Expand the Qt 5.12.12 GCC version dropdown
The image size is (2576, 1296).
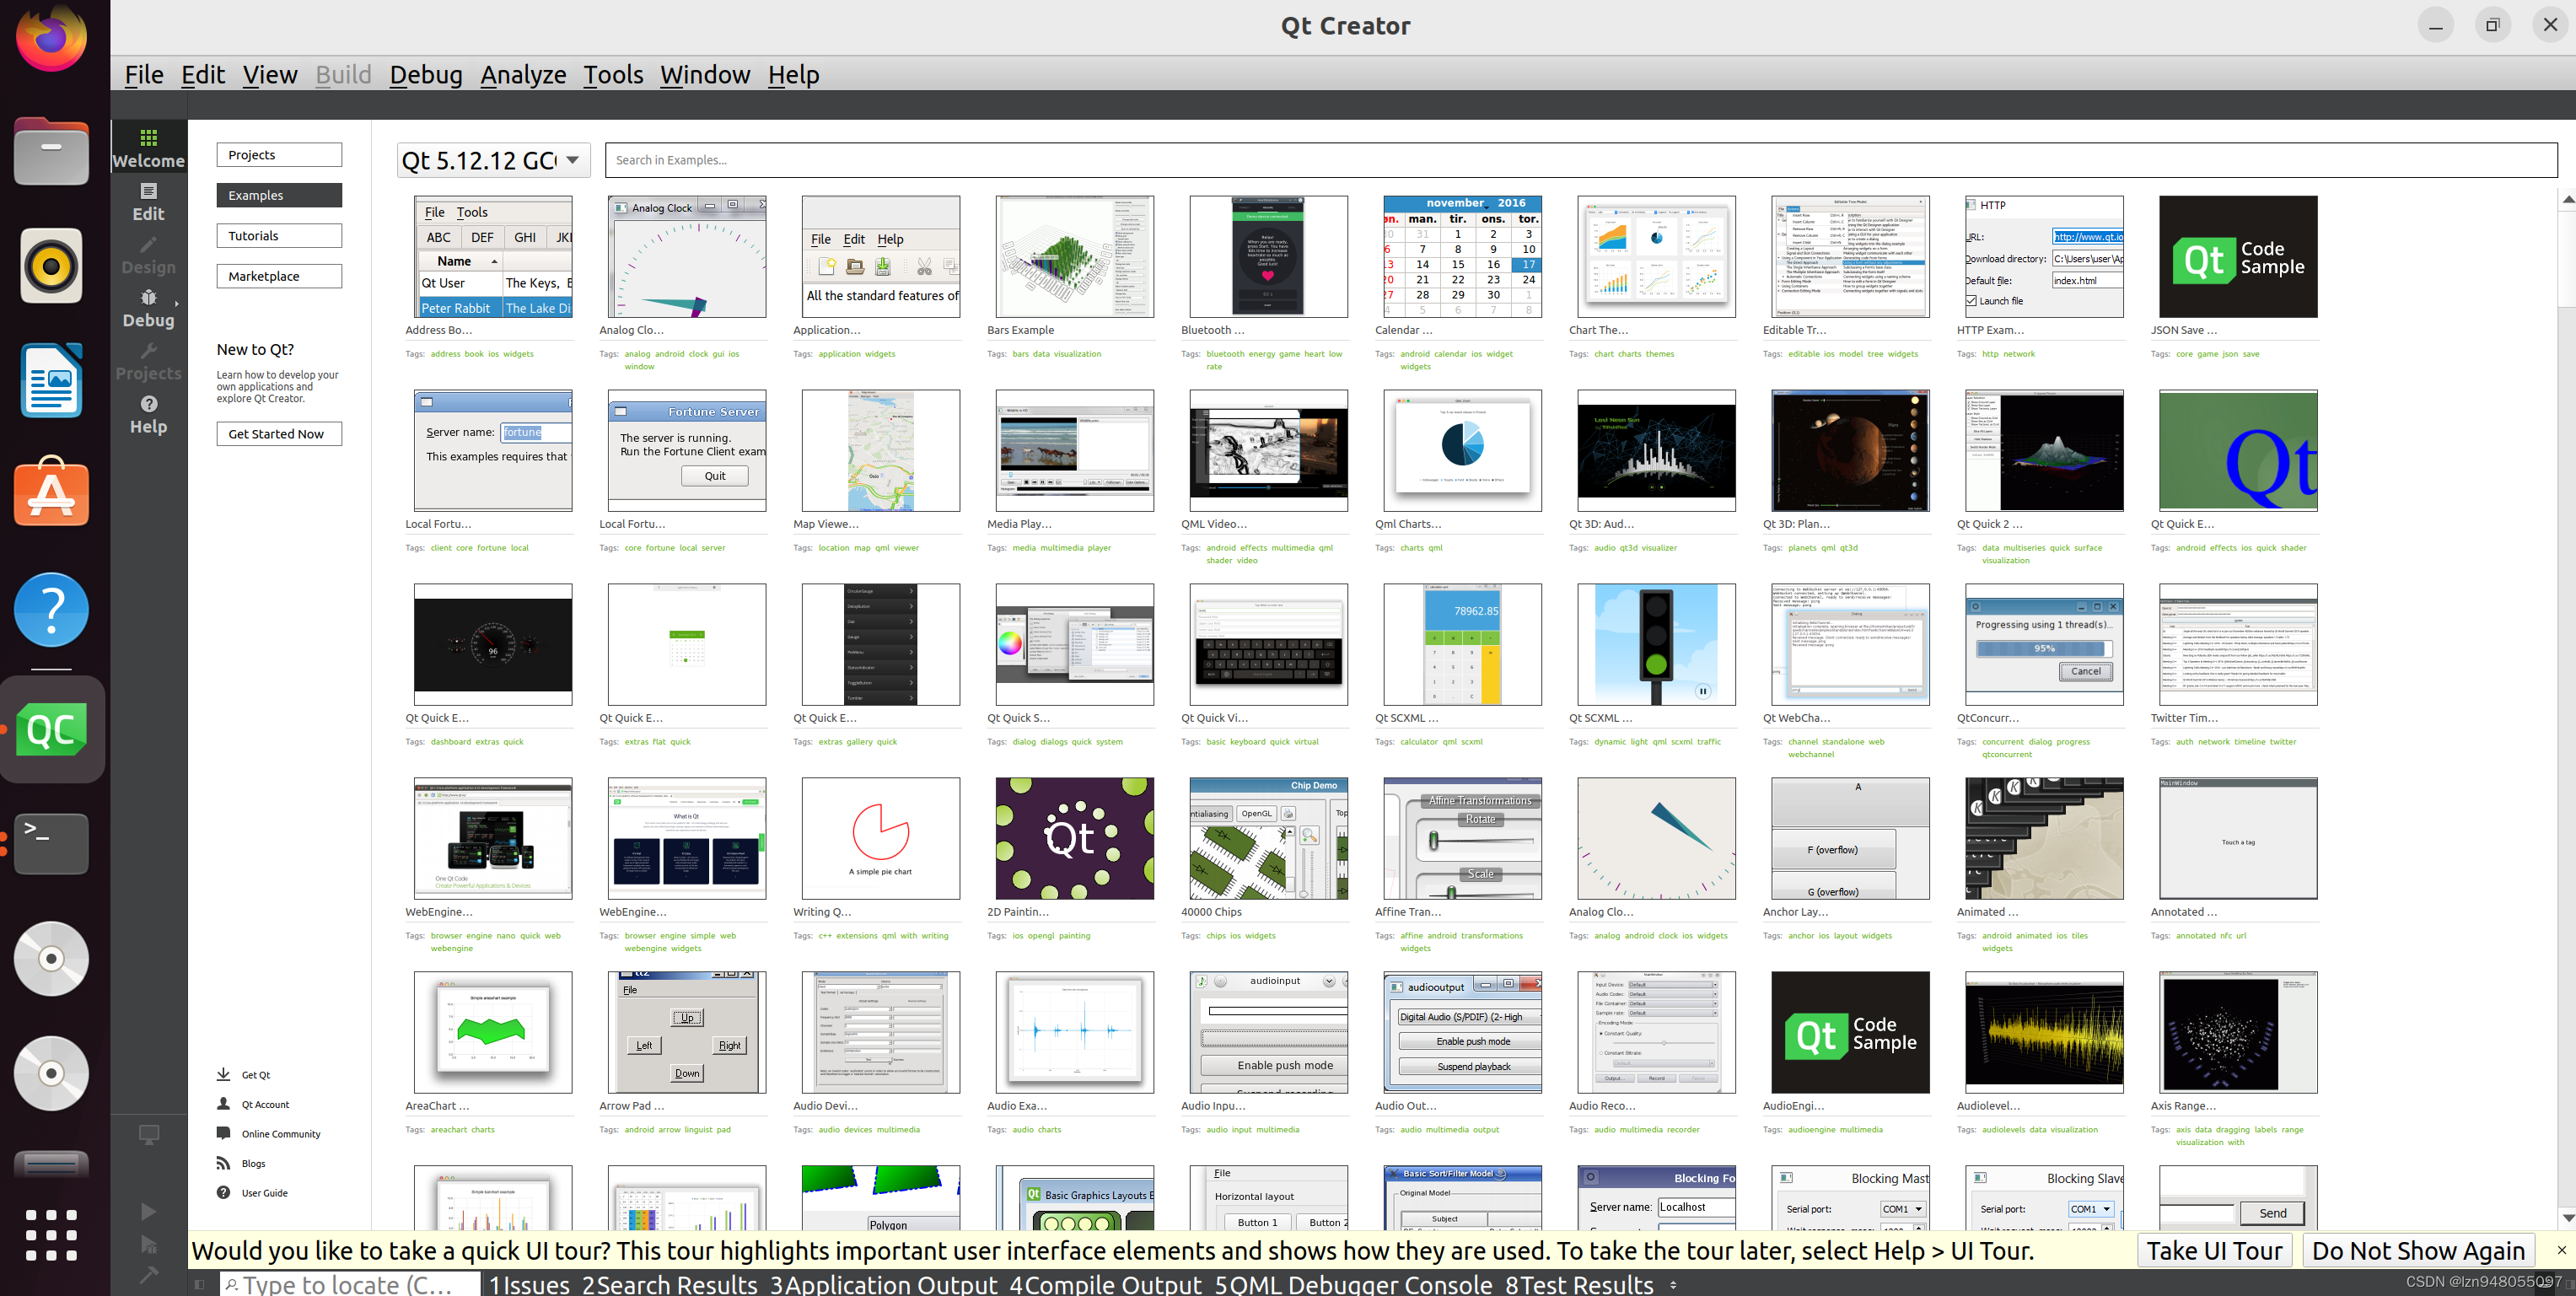tap(572, 160)
